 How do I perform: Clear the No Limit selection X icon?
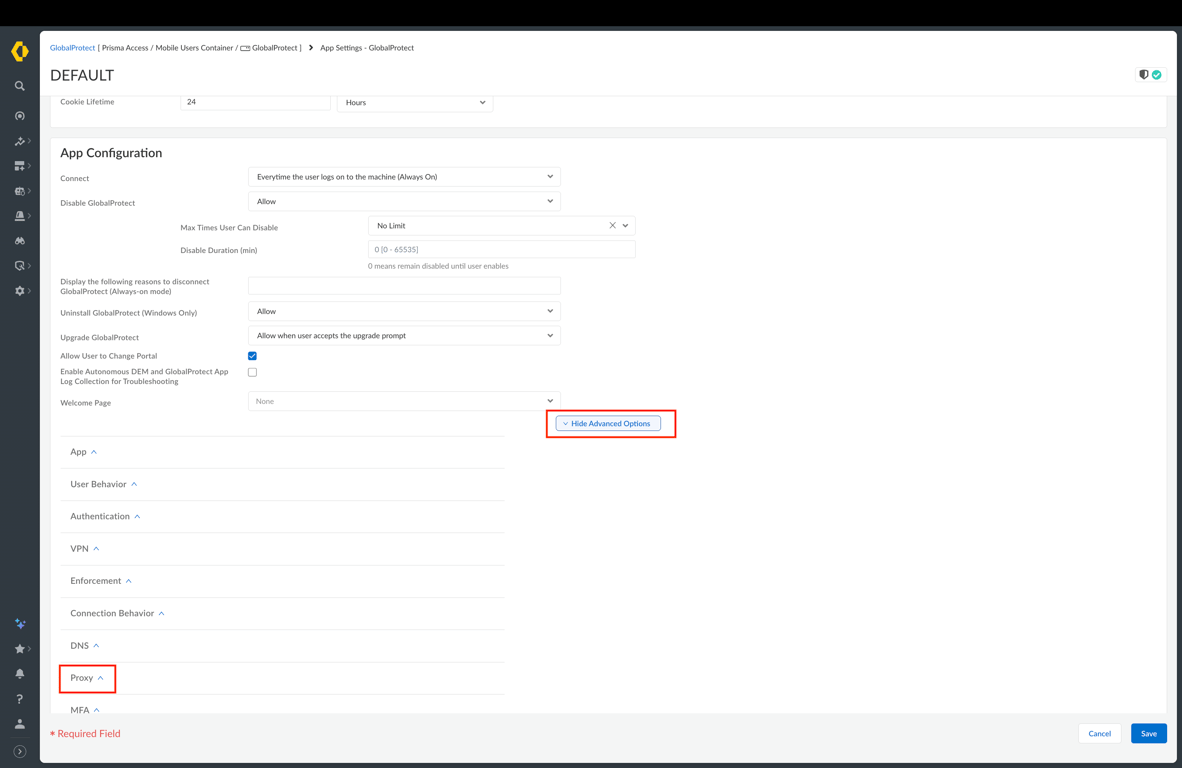tap(612, 225)
